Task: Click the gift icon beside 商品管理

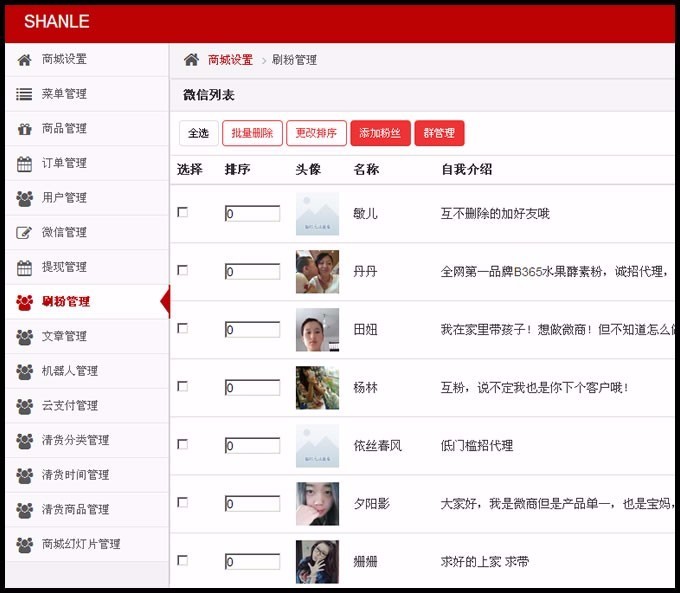Action: click(24, 129)
